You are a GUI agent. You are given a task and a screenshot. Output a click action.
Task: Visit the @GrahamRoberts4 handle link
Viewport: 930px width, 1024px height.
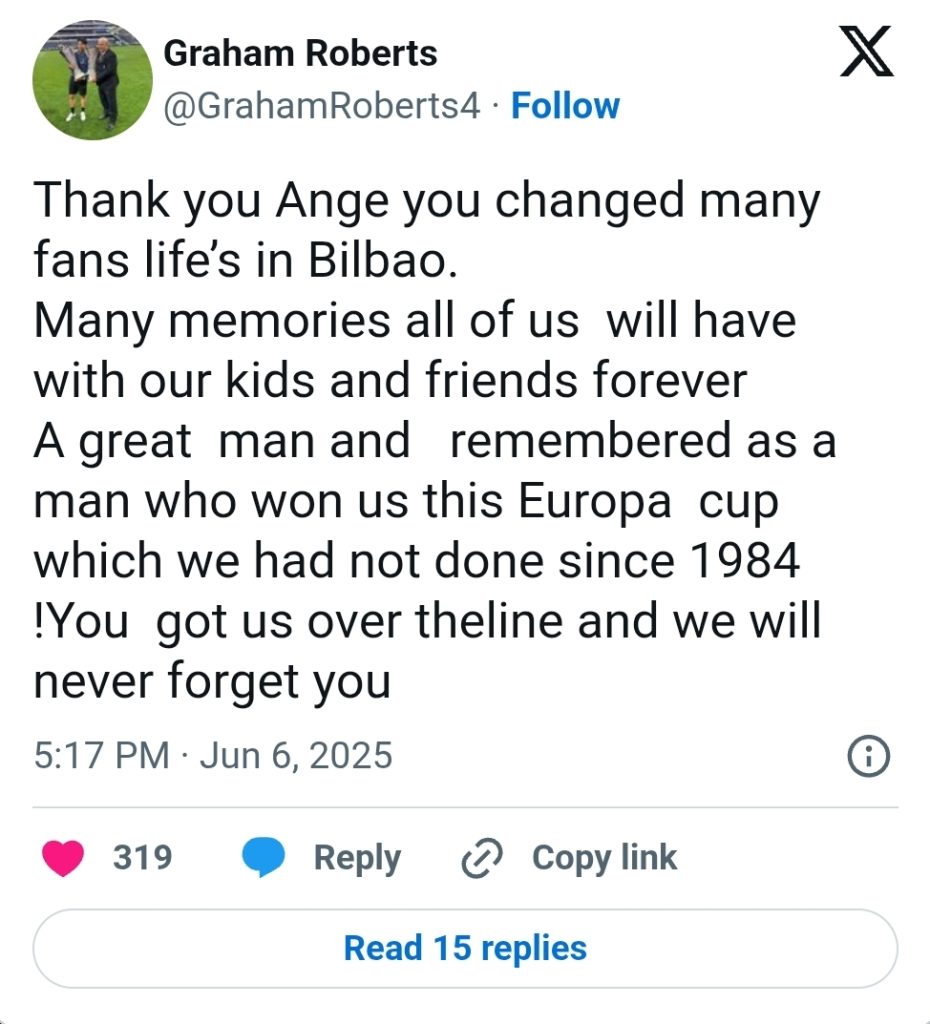pyautogui.click(x=322, y=106)
